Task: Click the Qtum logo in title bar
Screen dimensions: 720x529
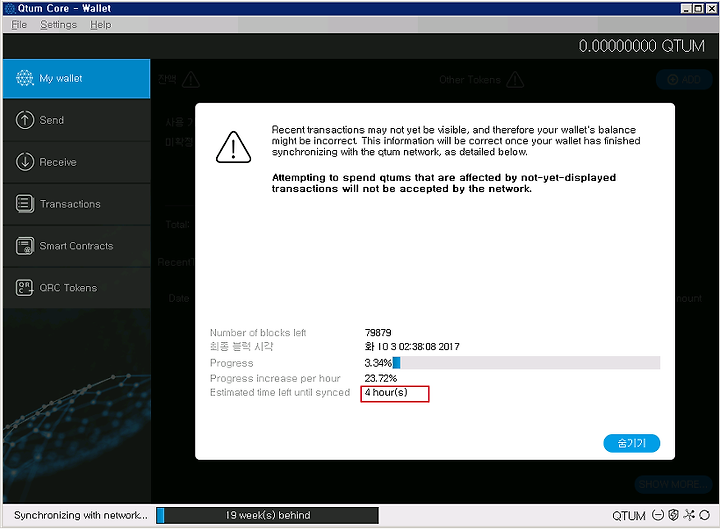Action: [x=10, y=8]
